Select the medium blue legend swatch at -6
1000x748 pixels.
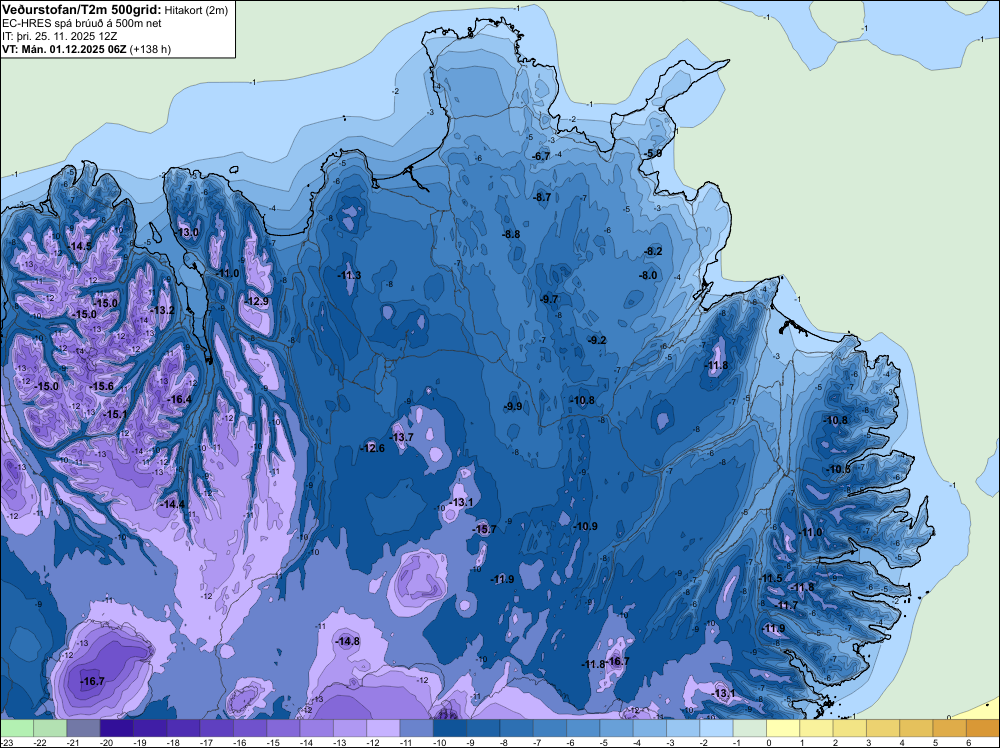click(x=583, y=728)
